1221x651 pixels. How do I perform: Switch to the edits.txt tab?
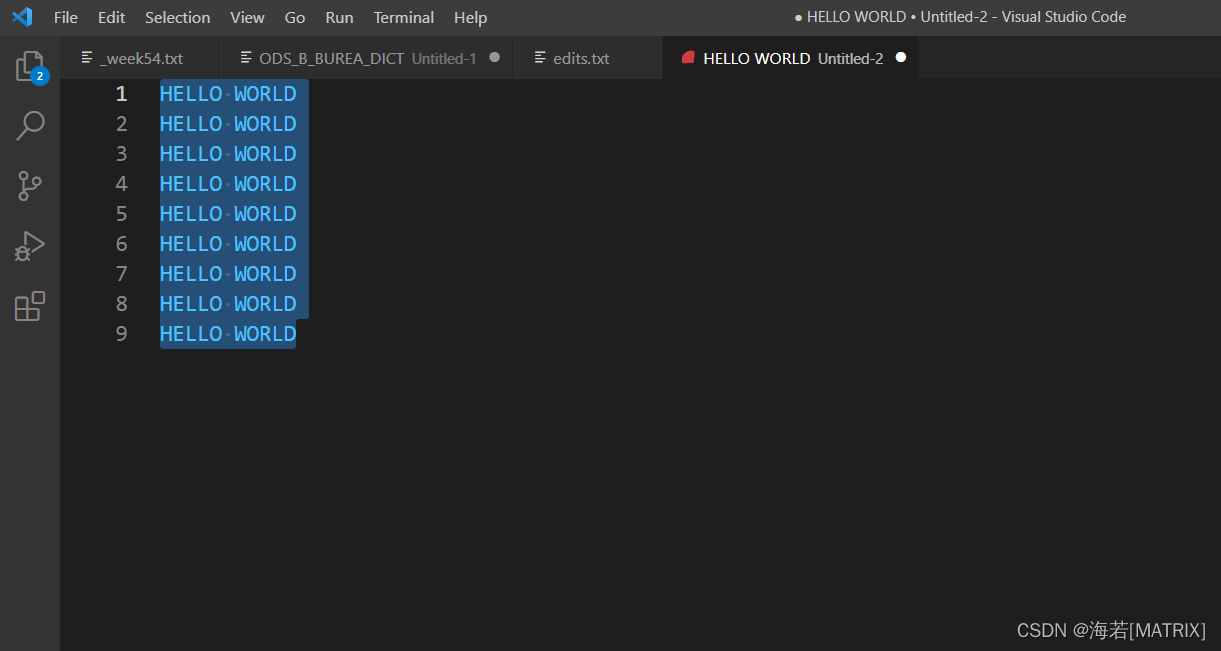click(x=580, y=57)
